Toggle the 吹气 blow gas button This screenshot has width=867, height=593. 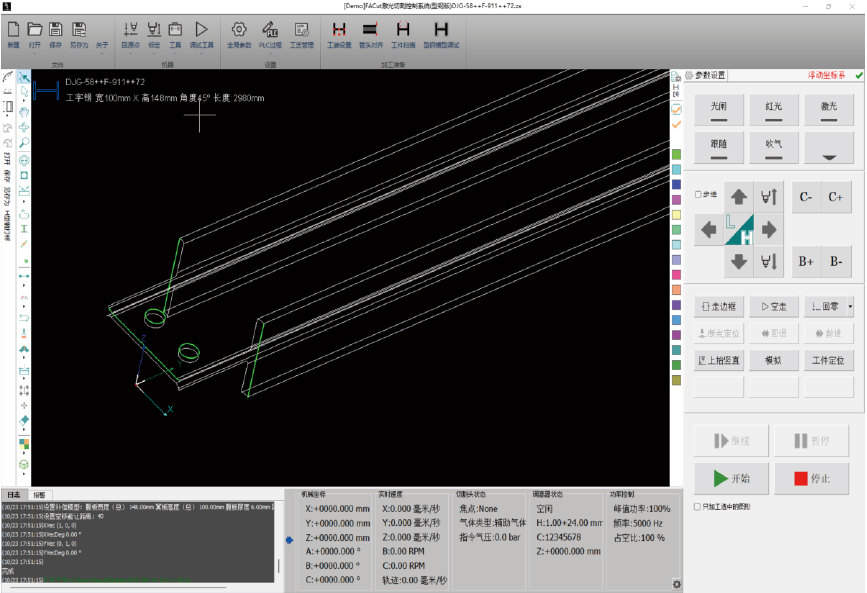774,147
